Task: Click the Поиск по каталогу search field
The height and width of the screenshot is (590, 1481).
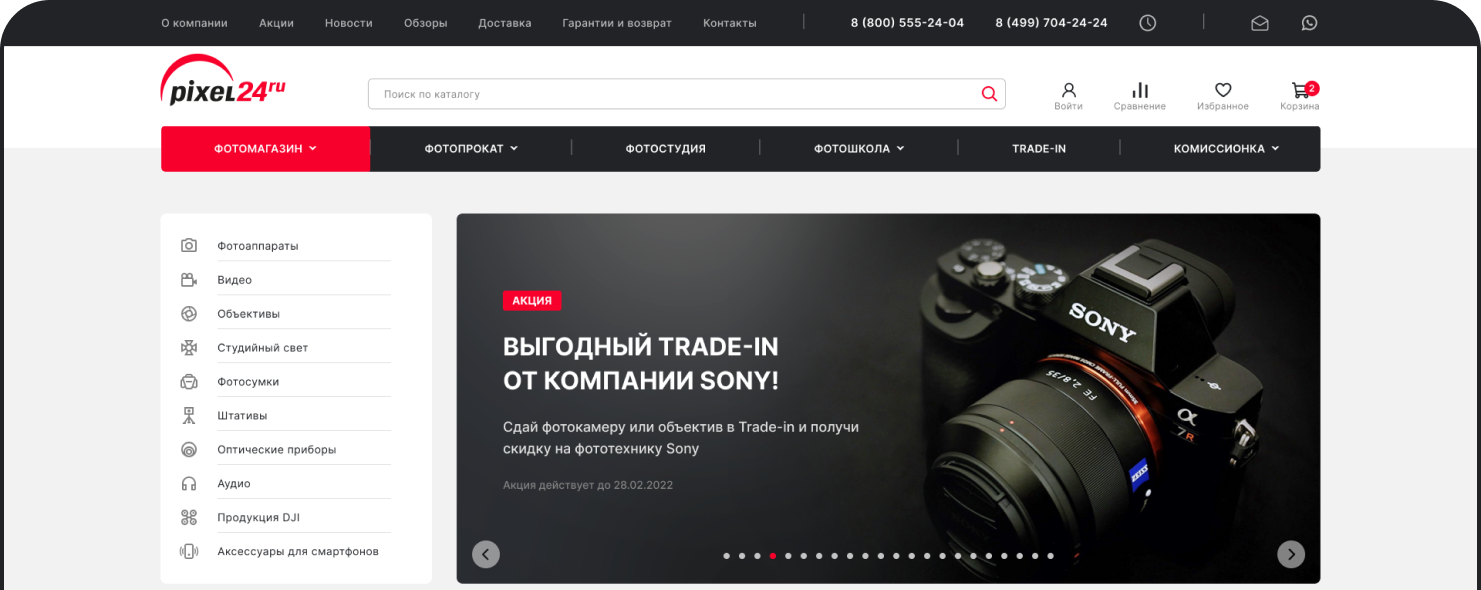Action: tap(687, 94)
